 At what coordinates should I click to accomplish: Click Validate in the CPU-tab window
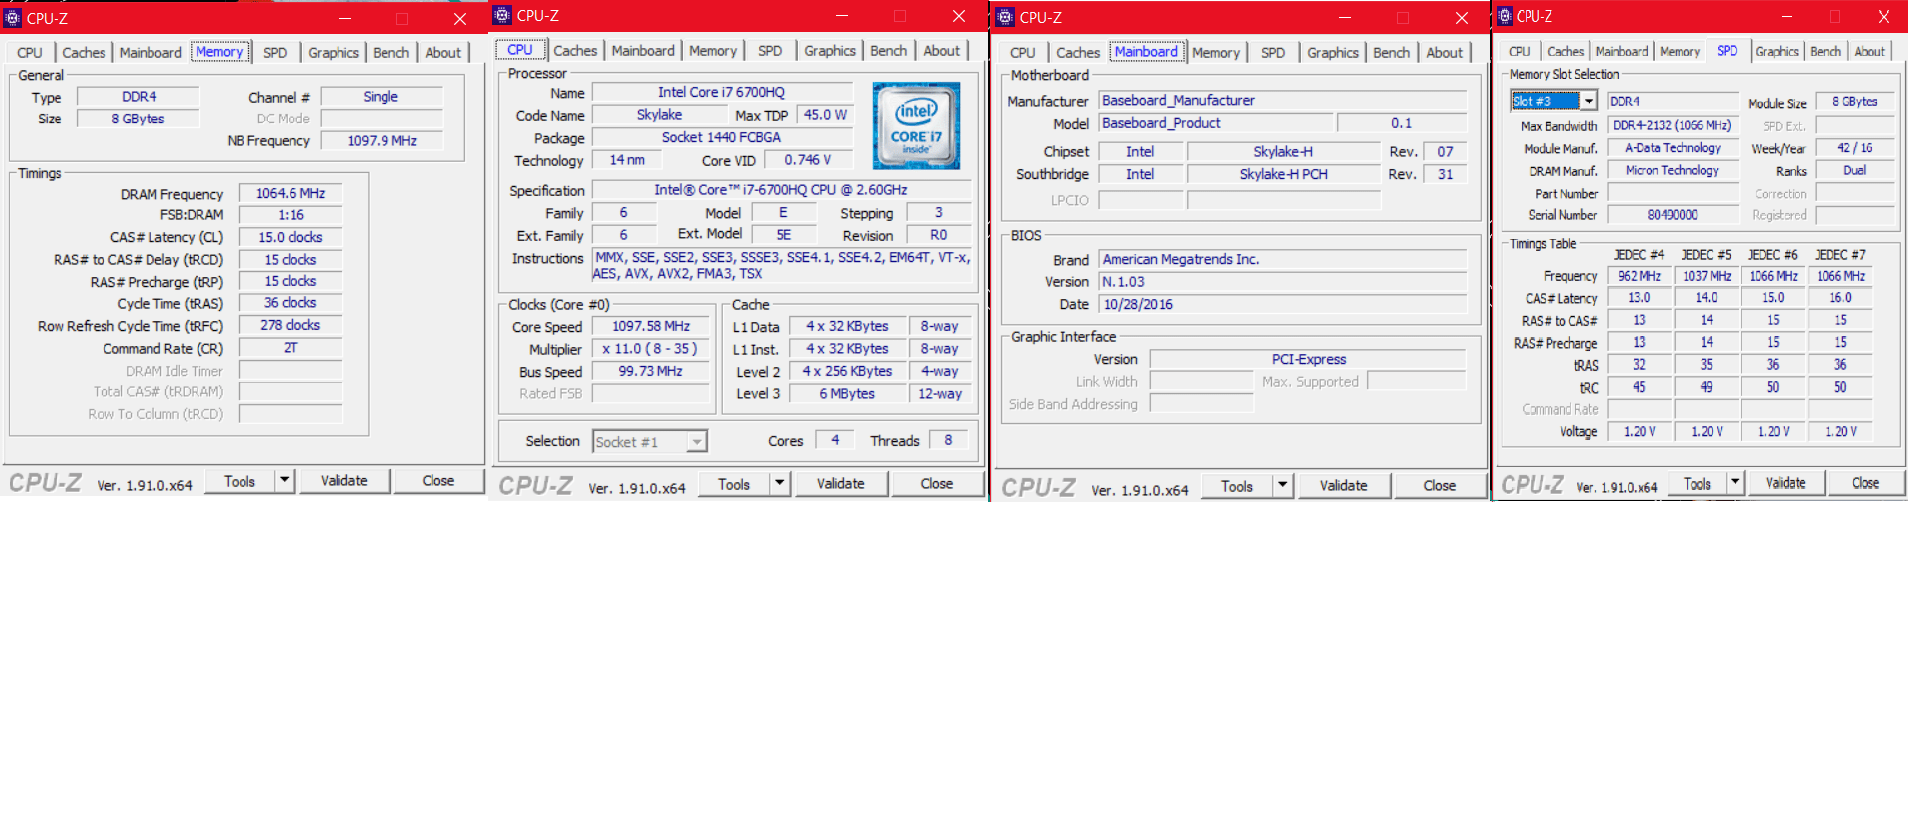pos(840,484)
